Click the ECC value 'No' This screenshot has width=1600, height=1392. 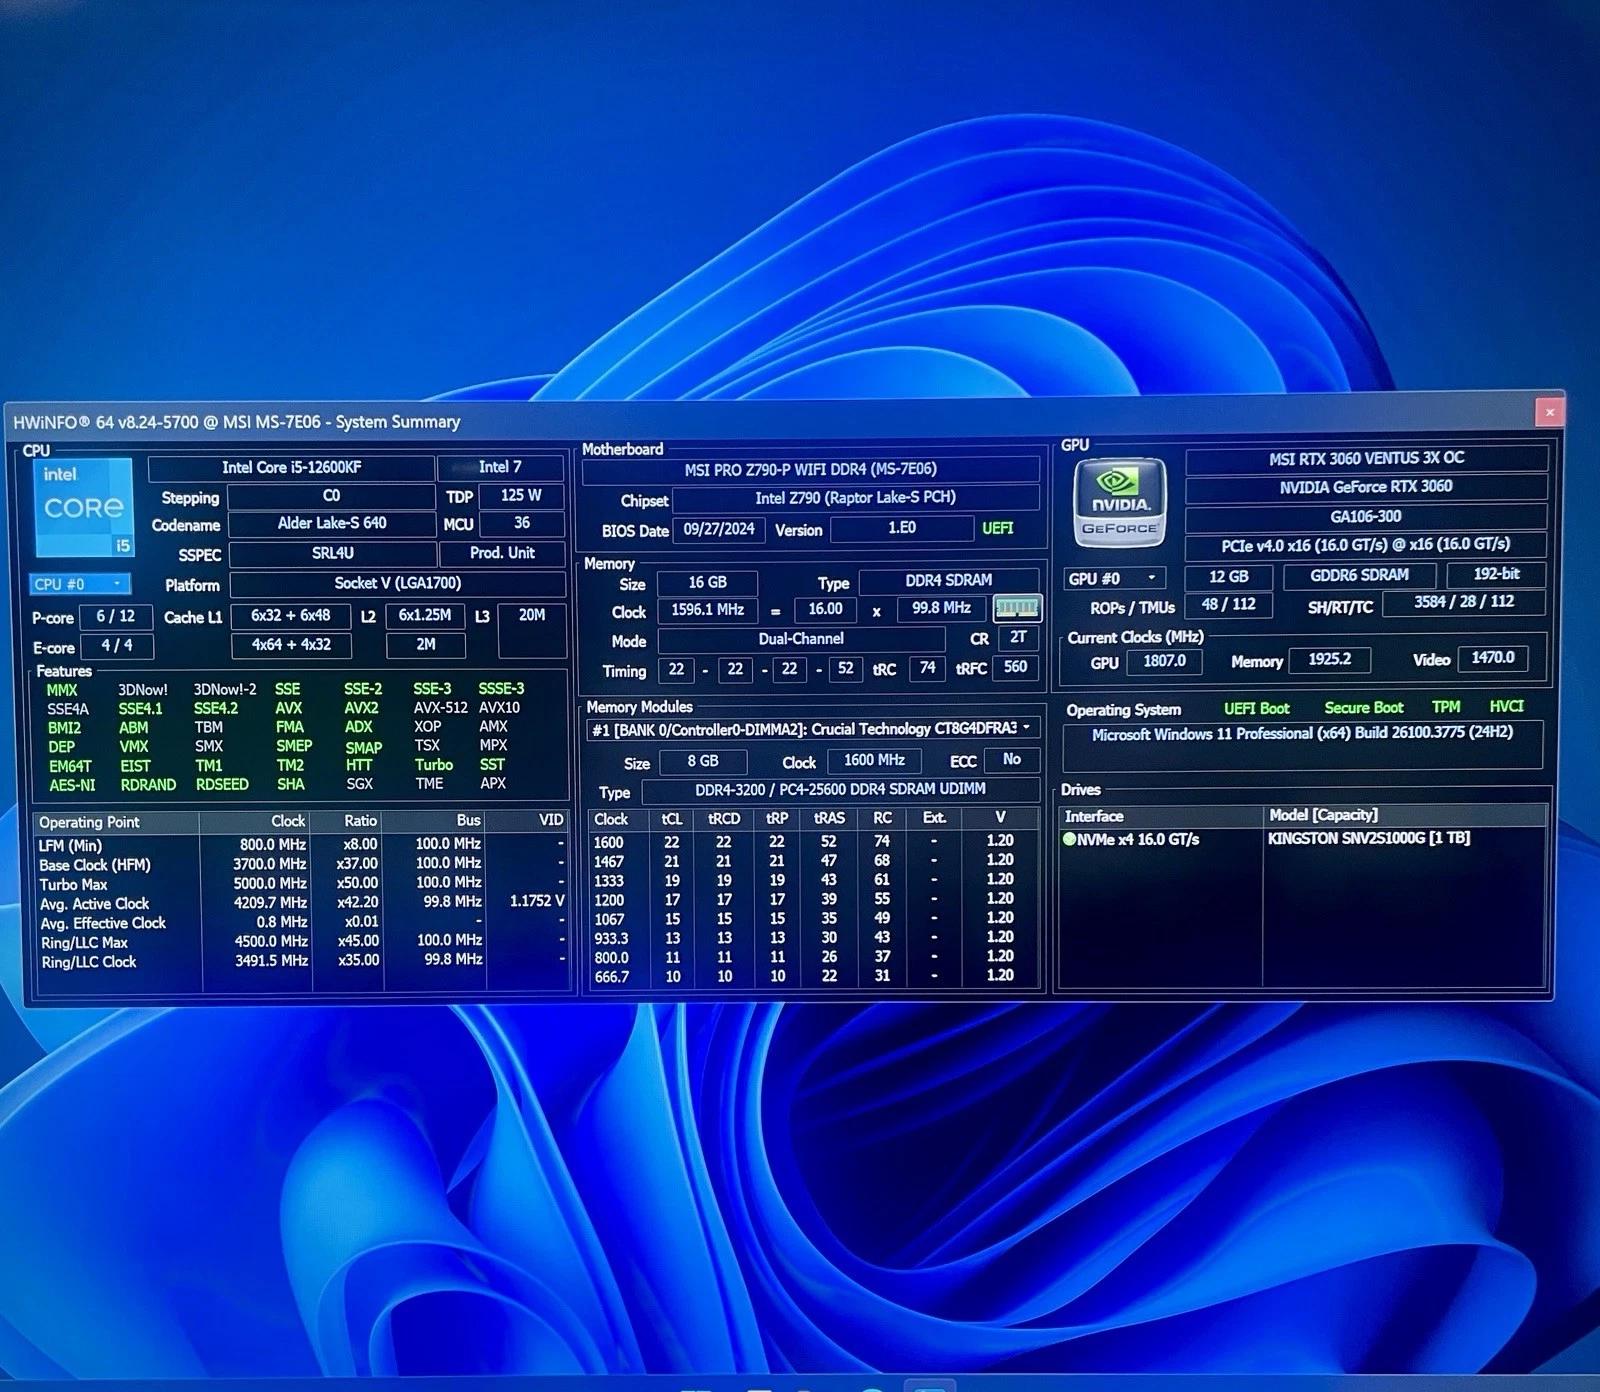[1012, 760]
